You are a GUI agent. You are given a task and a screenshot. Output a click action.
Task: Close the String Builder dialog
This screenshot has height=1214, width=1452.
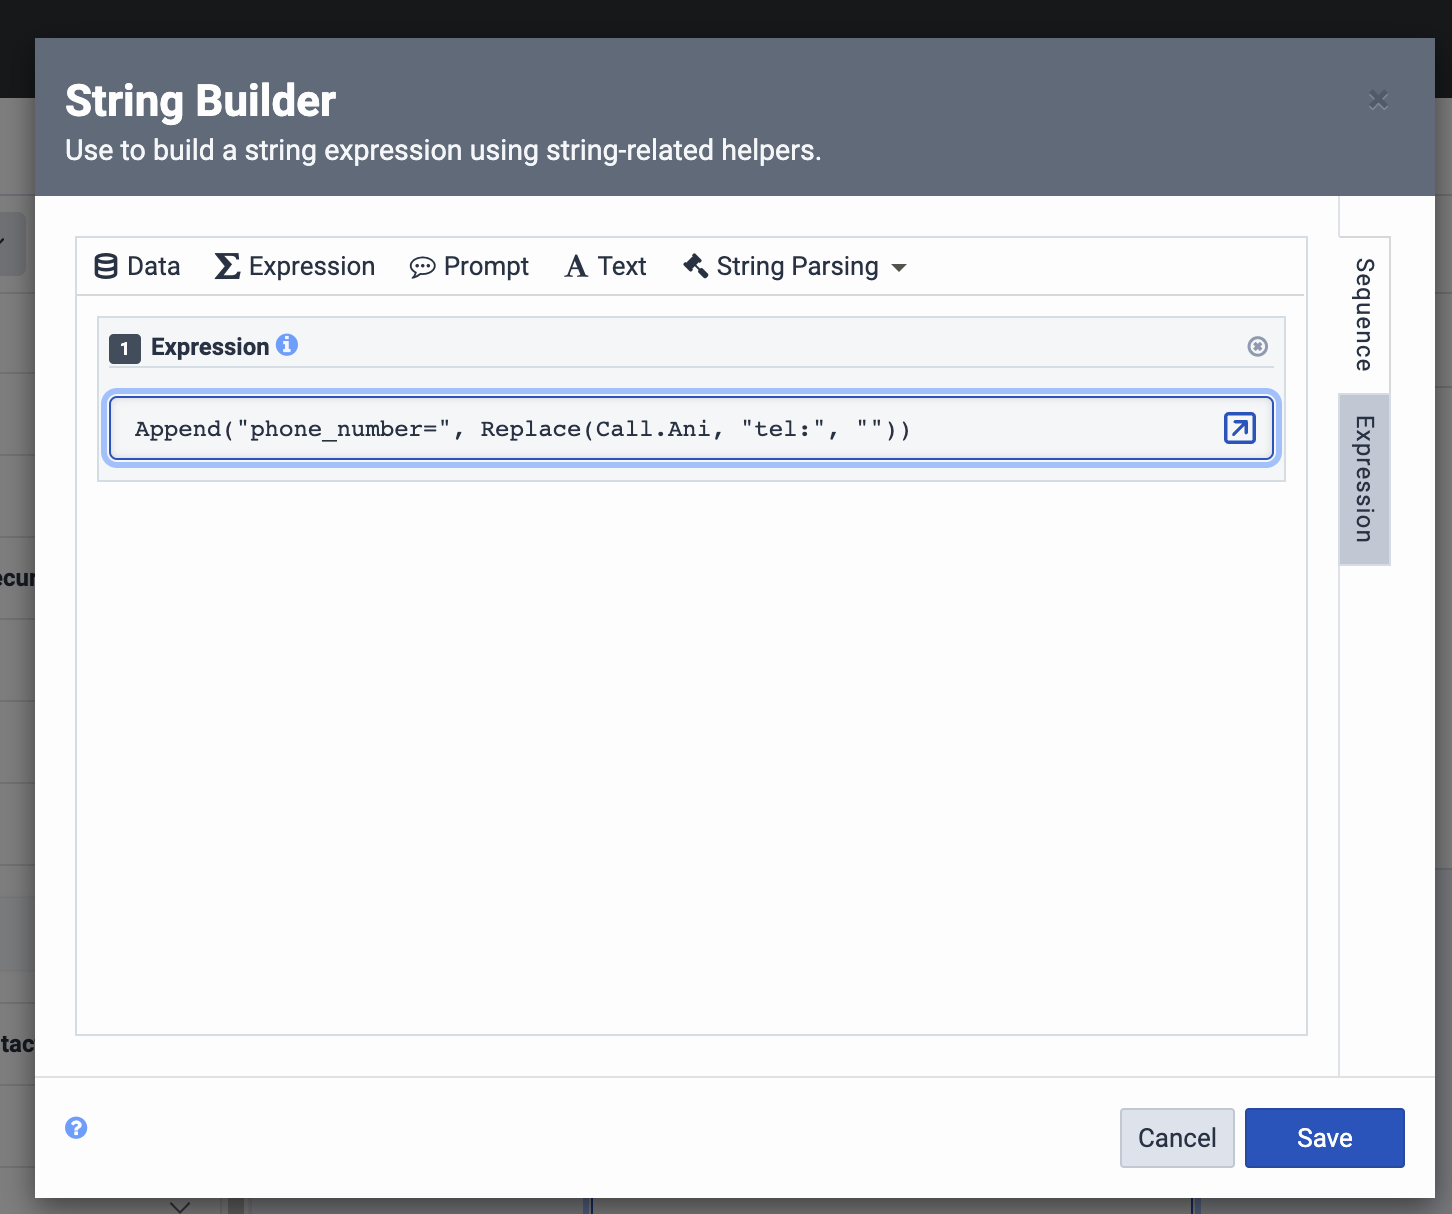coord(1378,100)
